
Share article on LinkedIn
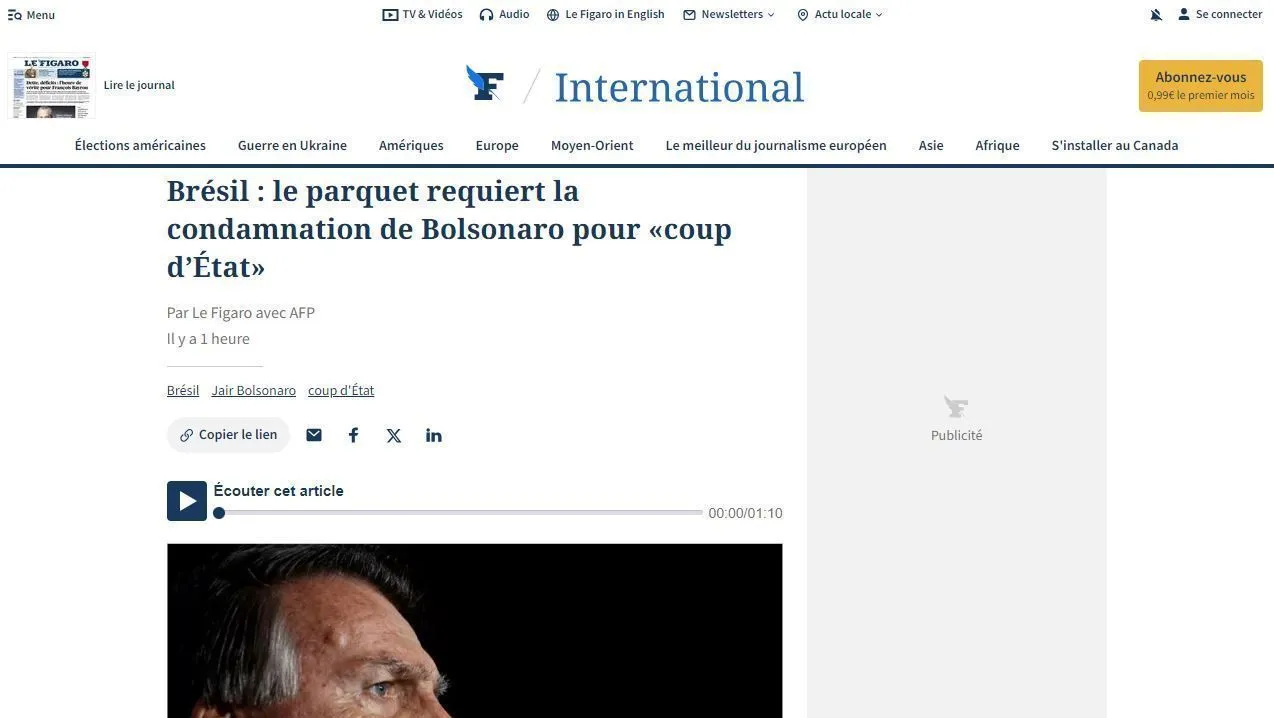click(433, 435)
